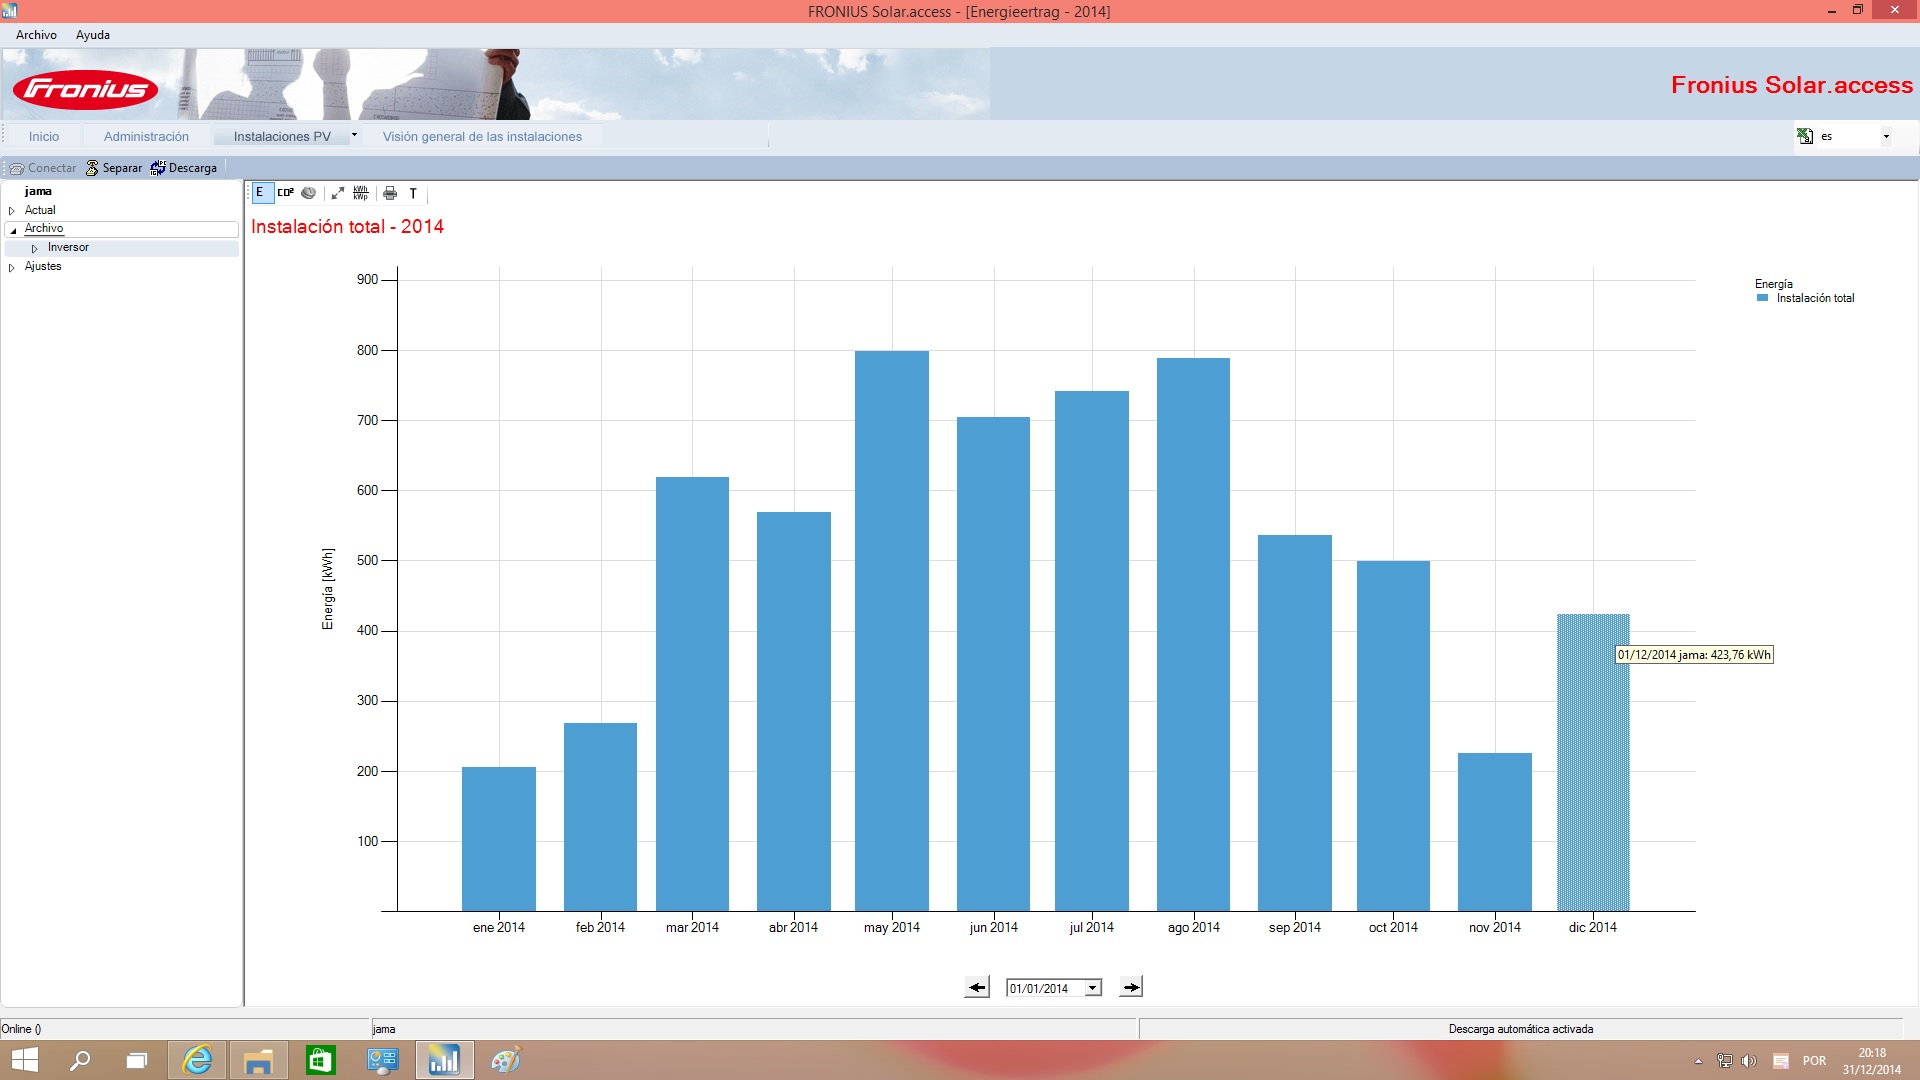Open the Windows Store taskbar icon

coord(320,1060)
